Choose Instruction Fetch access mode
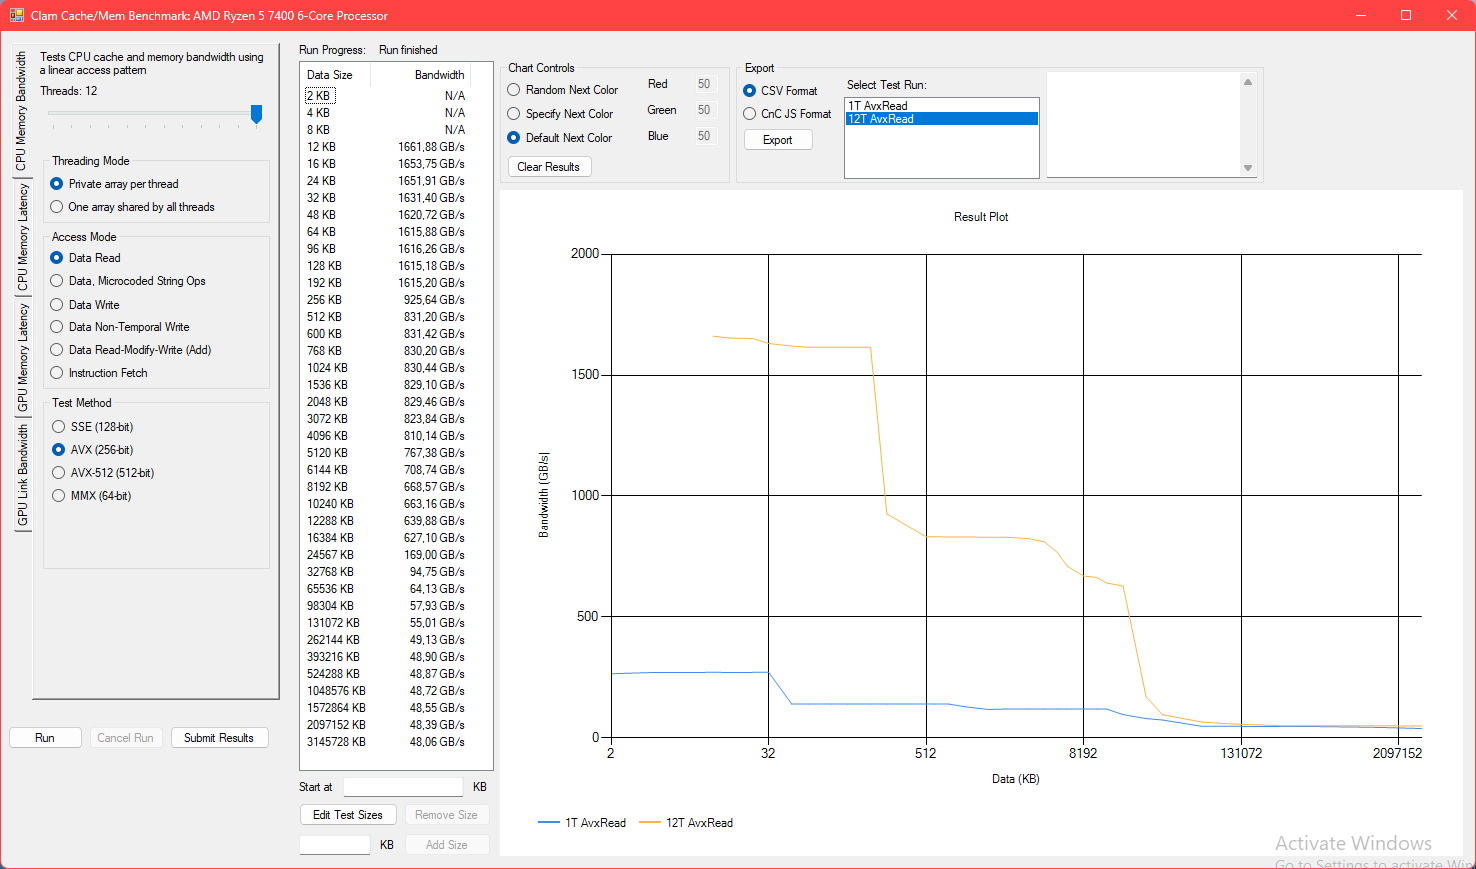Image resolution: width=1476 pixels, height=869 pixels. [x=57, y=373]
